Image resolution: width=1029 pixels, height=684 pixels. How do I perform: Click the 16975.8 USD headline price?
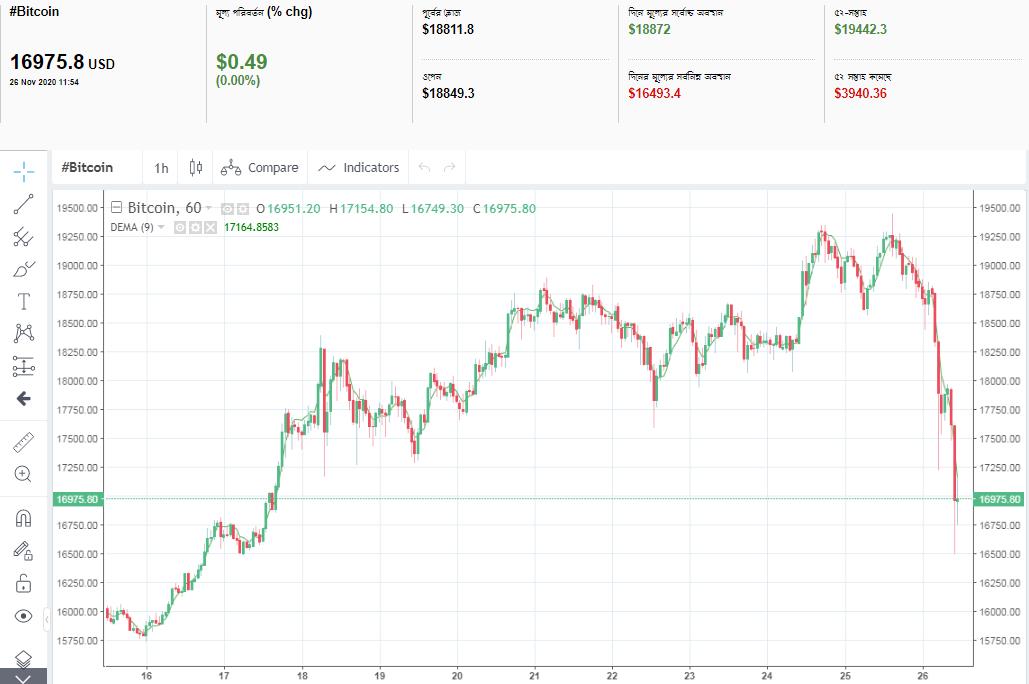[x=62, y=62]
